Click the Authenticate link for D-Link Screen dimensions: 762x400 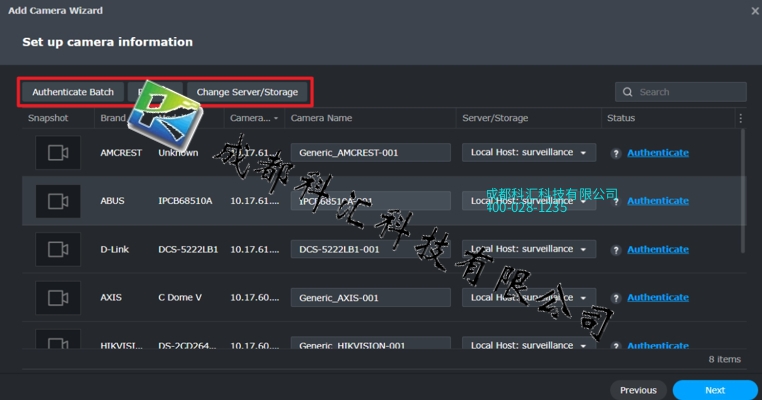[x=658, y=249]
